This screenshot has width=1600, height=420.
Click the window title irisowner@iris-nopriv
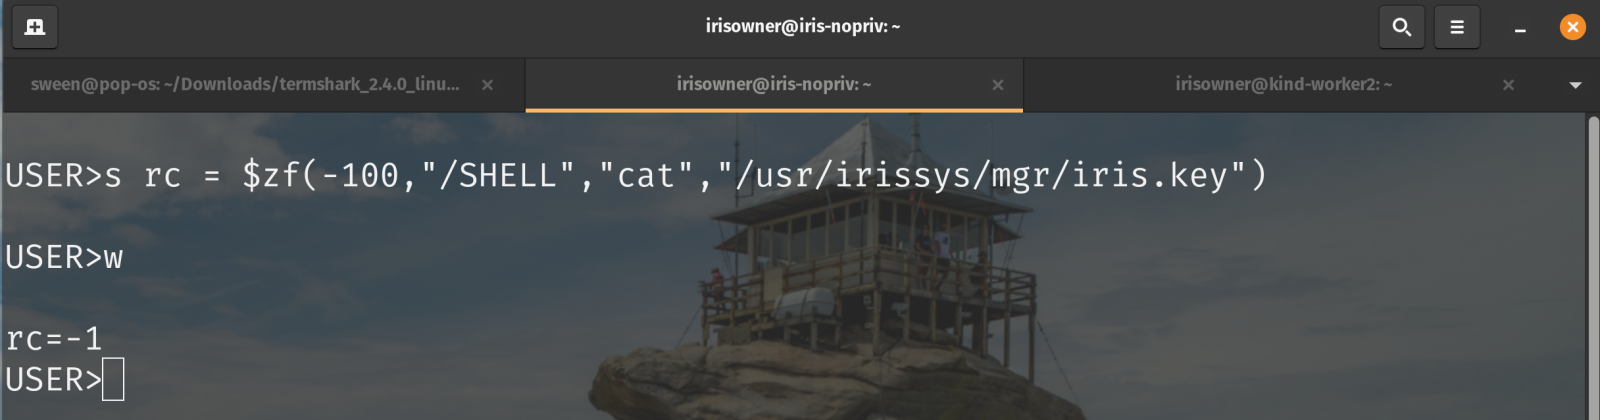(803, 26)
